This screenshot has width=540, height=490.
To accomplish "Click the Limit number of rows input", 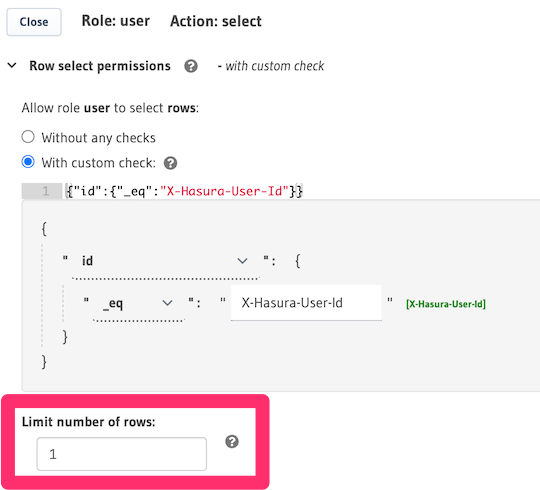I will (x=122, y=454).
